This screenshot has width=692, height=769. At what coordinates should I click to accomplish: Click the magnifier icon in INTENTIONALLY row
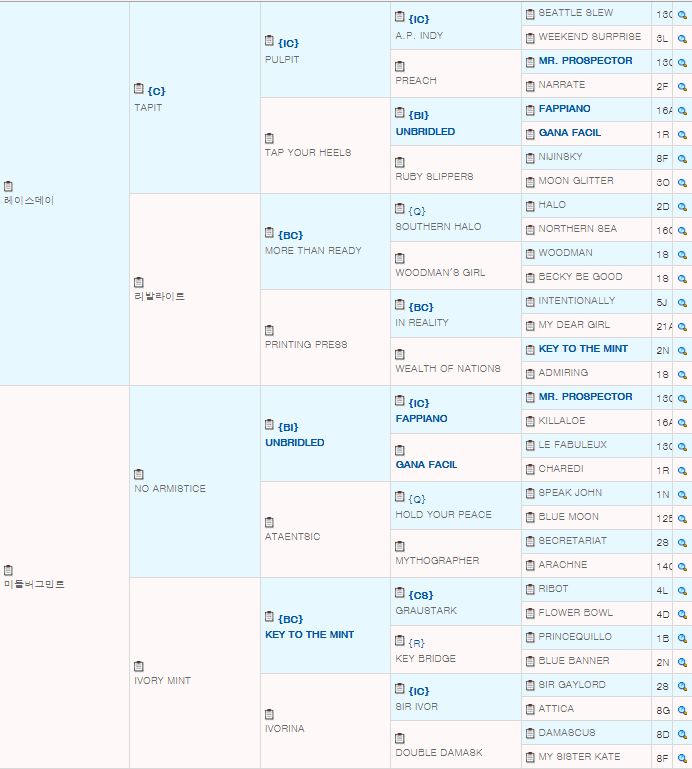682,303
